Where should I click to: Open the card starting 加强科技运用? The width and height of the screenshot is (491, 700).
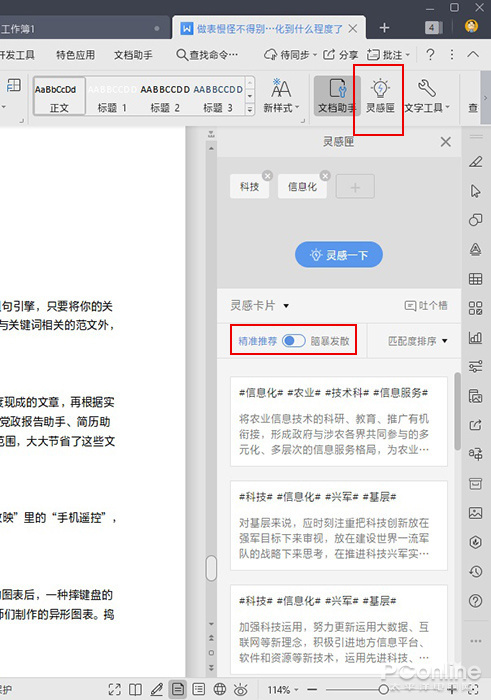[339, 629]
